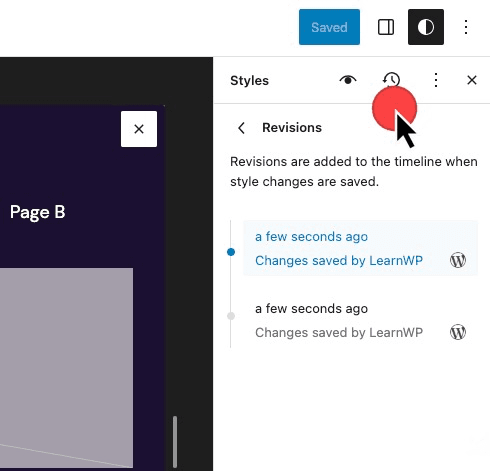The image size is (490, 471).
Task: Click the avatar icon on the gray revision
Action: [x=458, y=332]
